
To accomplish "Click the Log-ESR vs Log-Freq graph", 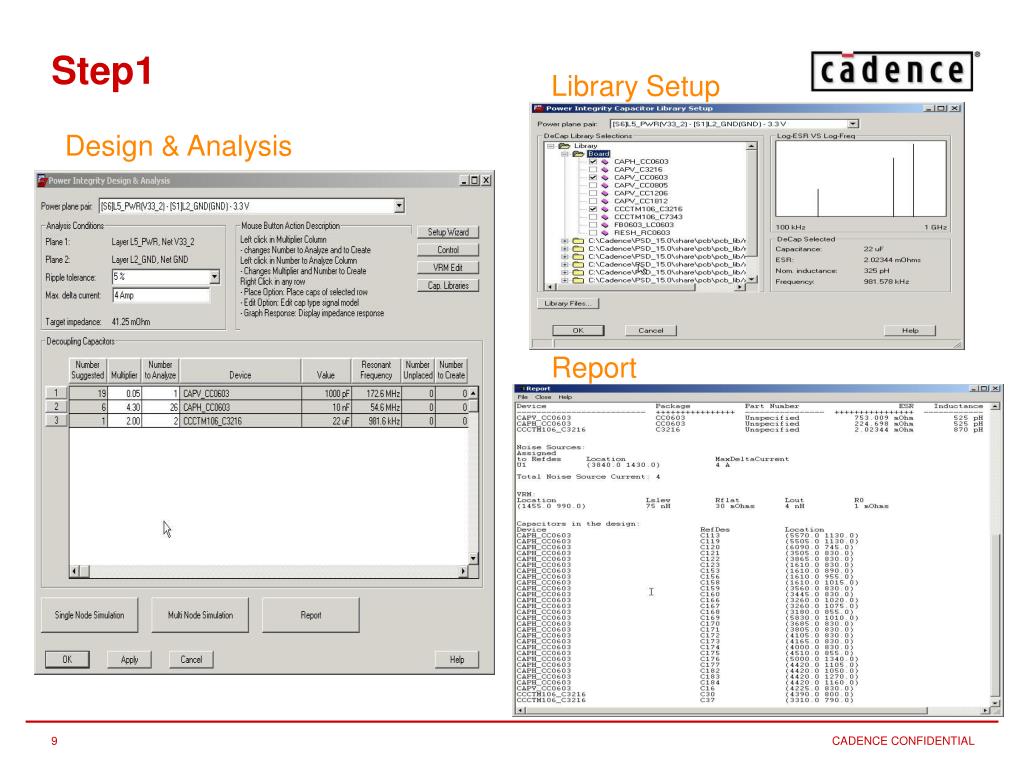I will 861,179.
